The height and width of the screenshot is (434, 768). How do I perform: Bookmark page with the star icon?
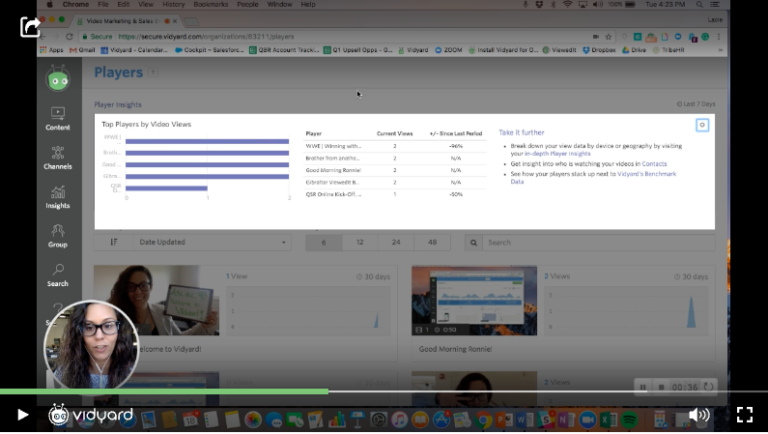click(x=608, y=37)
